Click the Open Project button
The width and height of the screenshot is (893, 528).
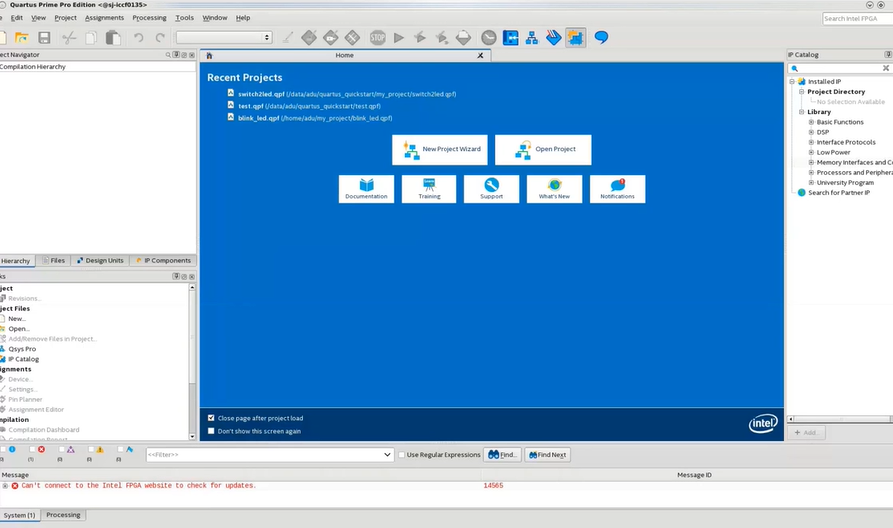[x=543, y=150]
